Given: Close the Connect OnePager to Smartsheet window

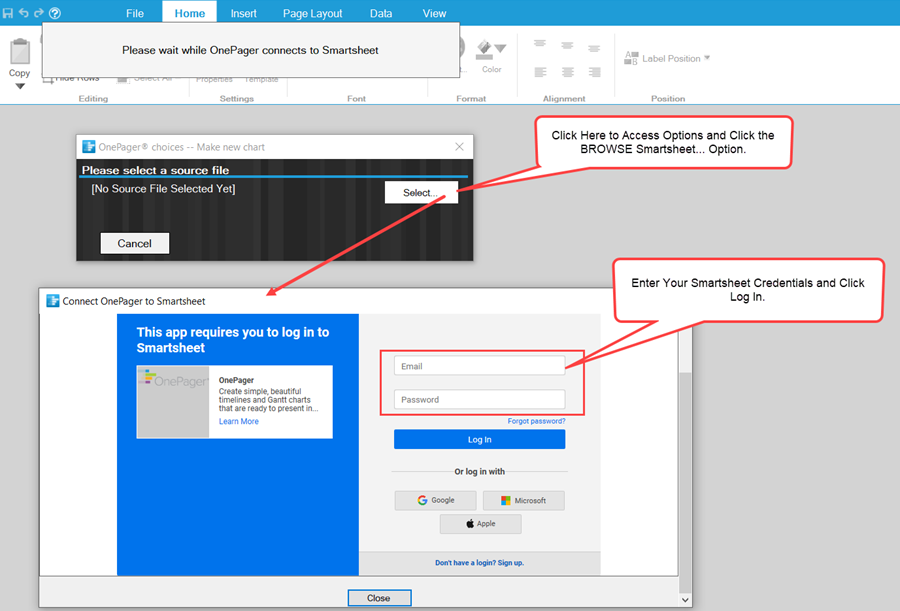Looking at the screenshot, I should click(379, 598).
